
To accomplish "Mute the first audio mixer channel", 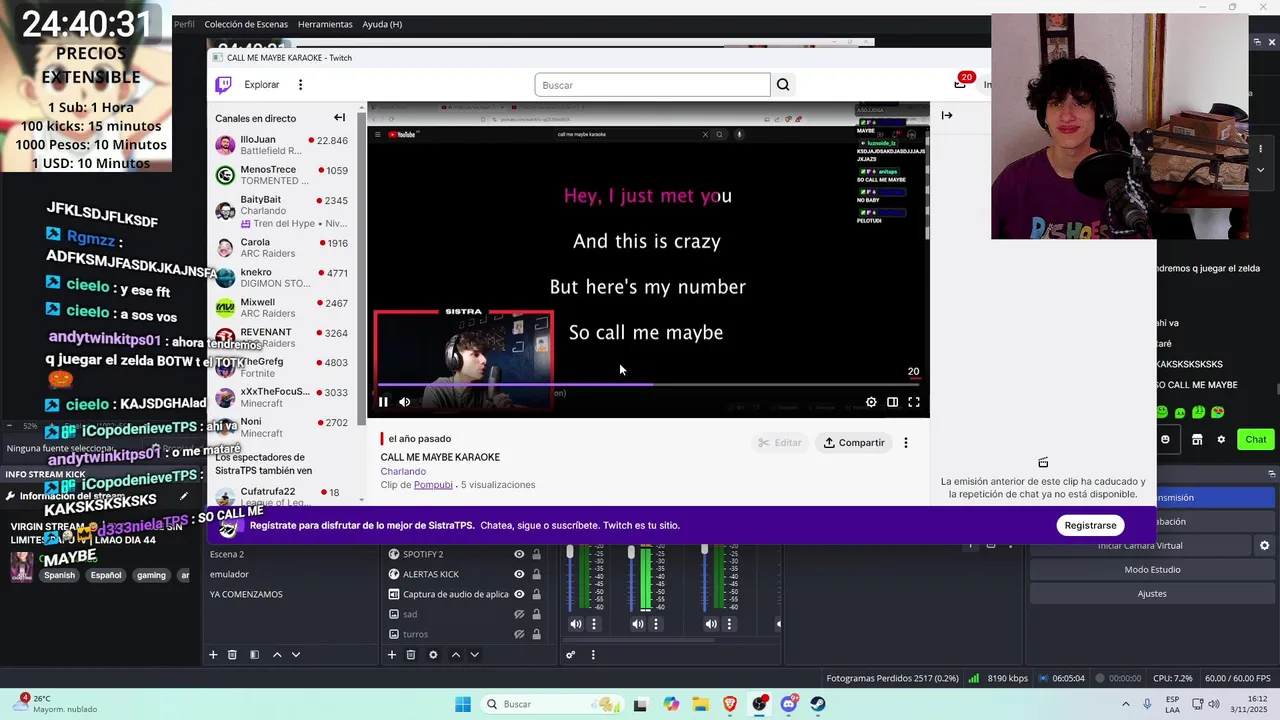I will pos(576,624).
